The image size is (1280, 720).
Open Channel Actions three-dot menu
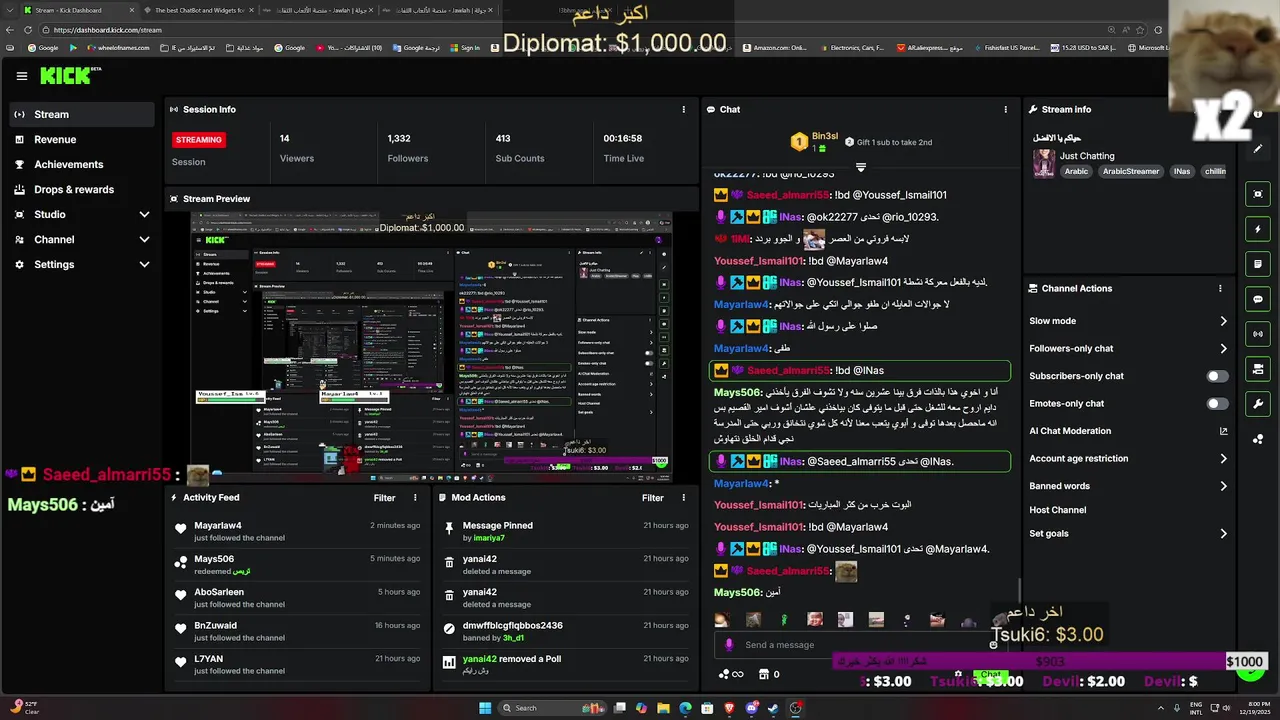point(1220,288)
